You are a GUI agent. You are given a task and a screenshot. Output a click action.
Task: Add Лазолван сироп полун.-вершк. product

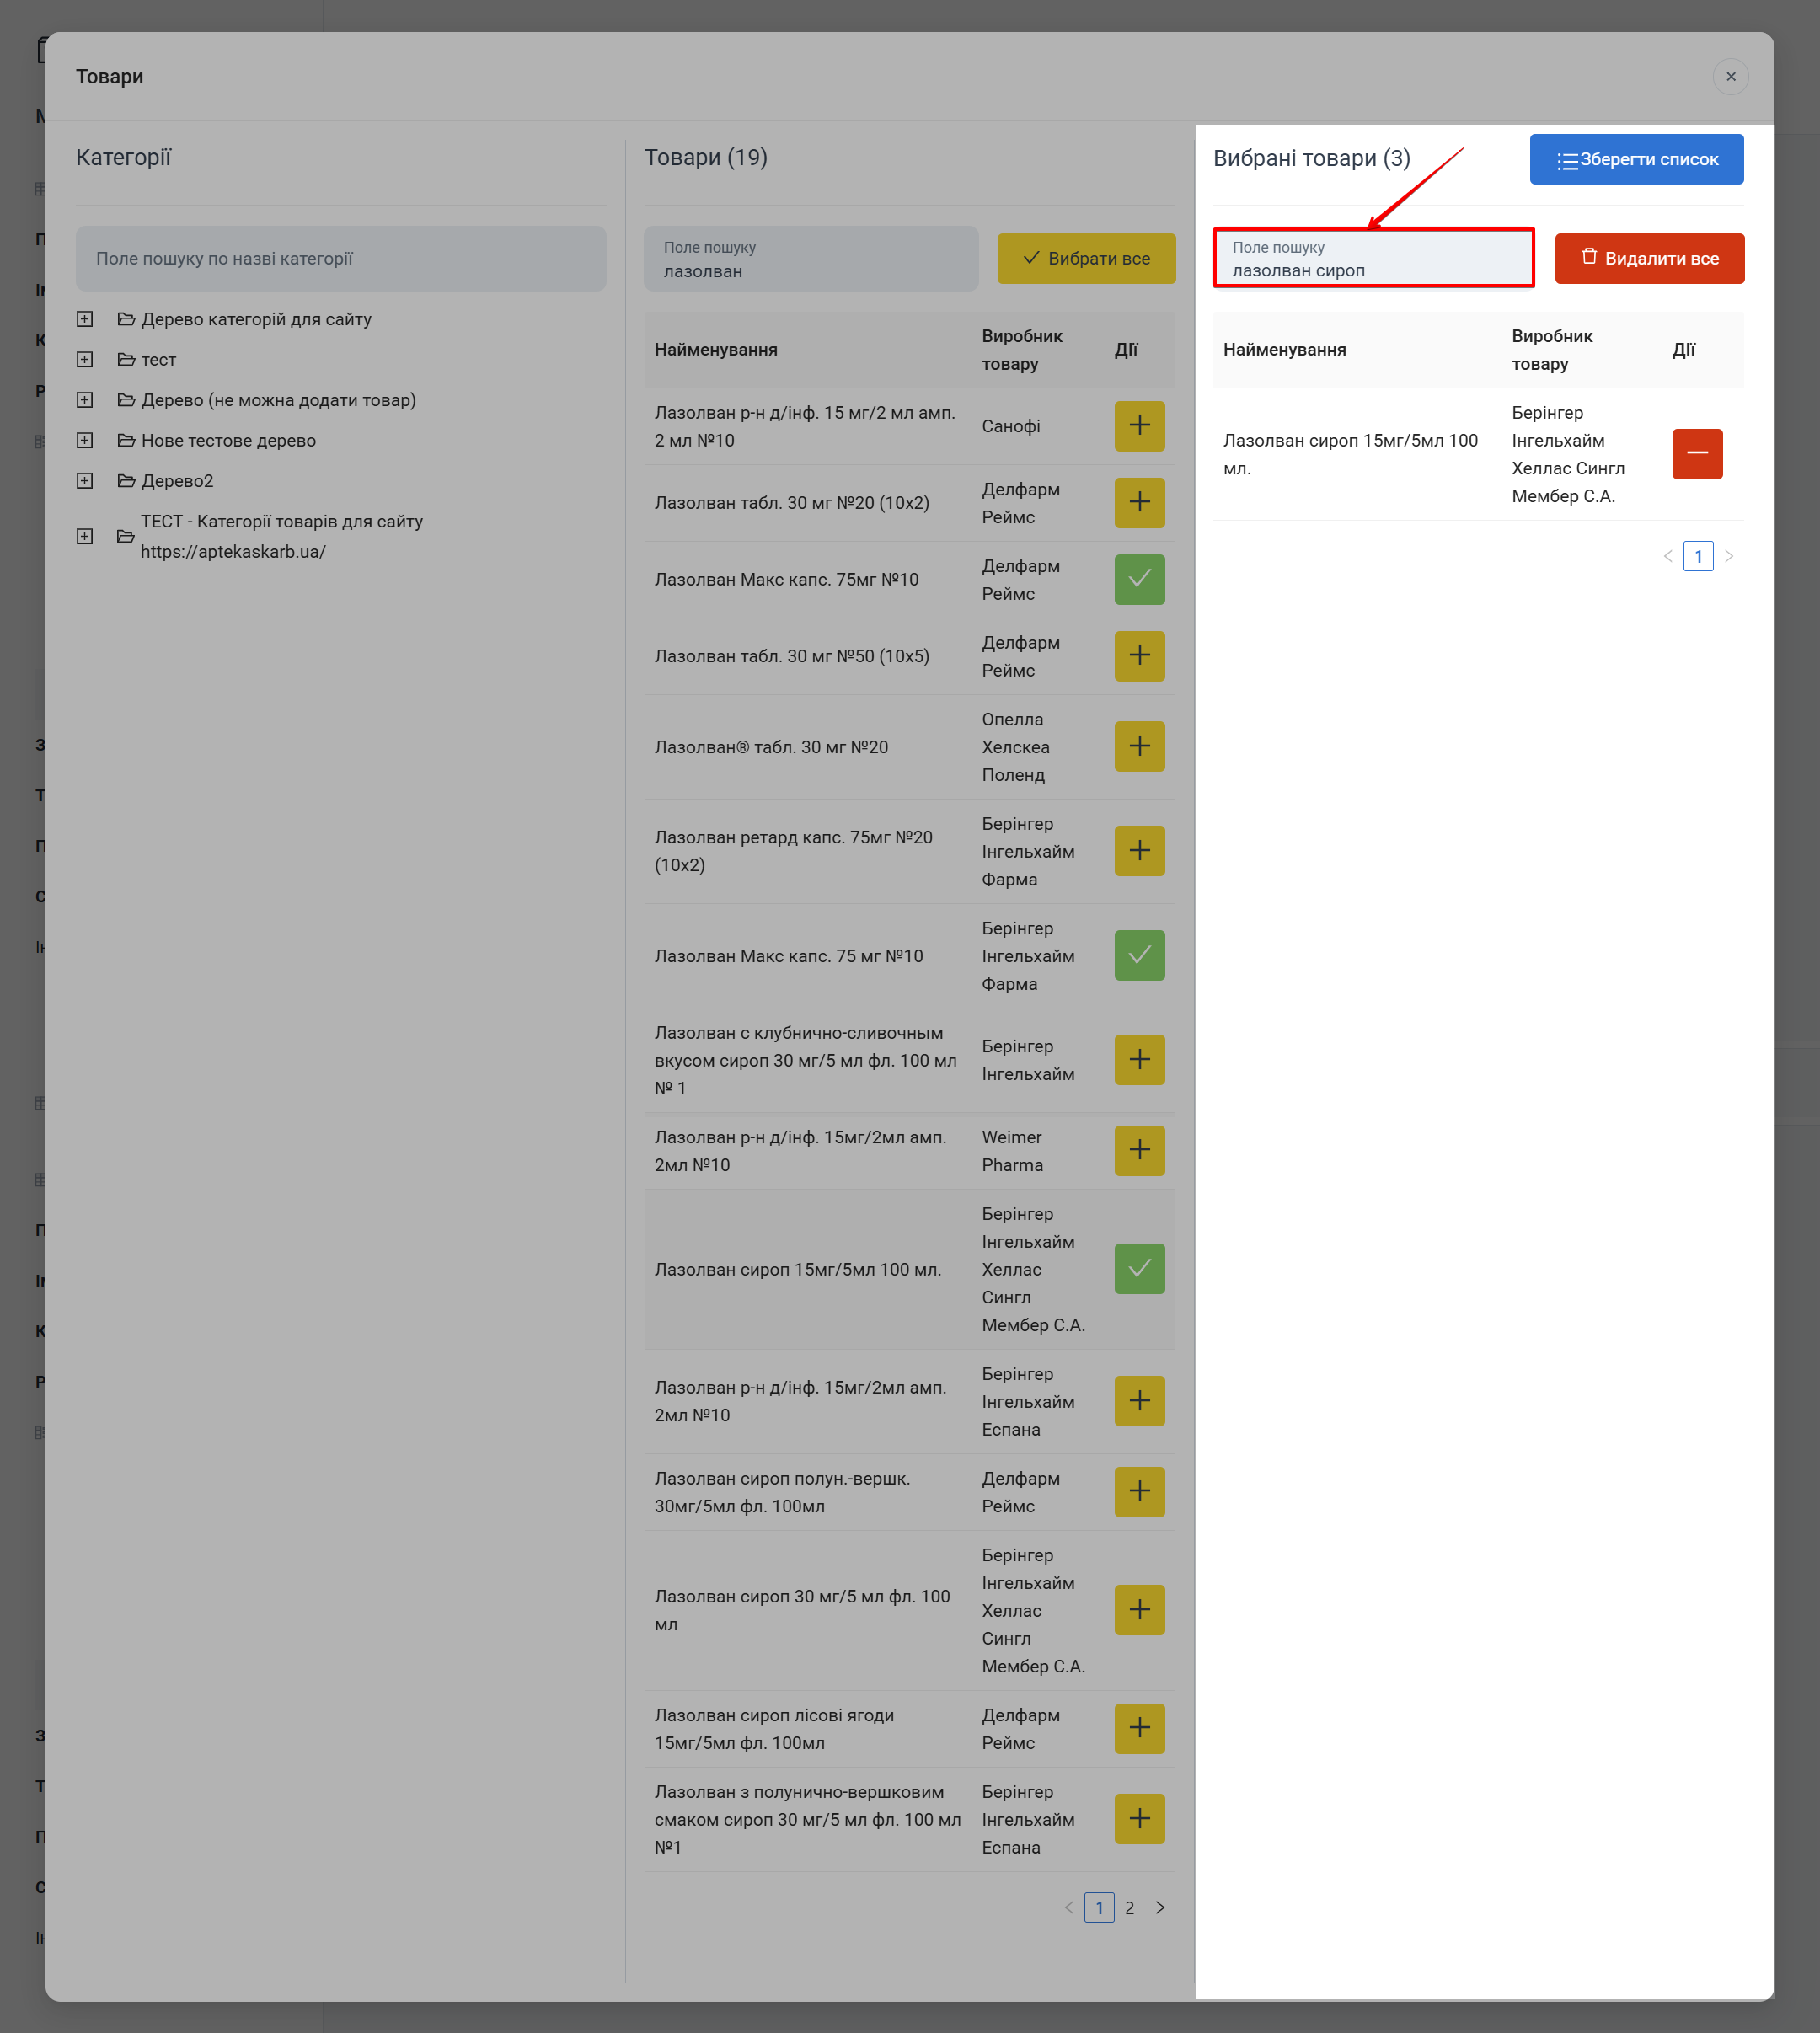pos(1139,1491)
